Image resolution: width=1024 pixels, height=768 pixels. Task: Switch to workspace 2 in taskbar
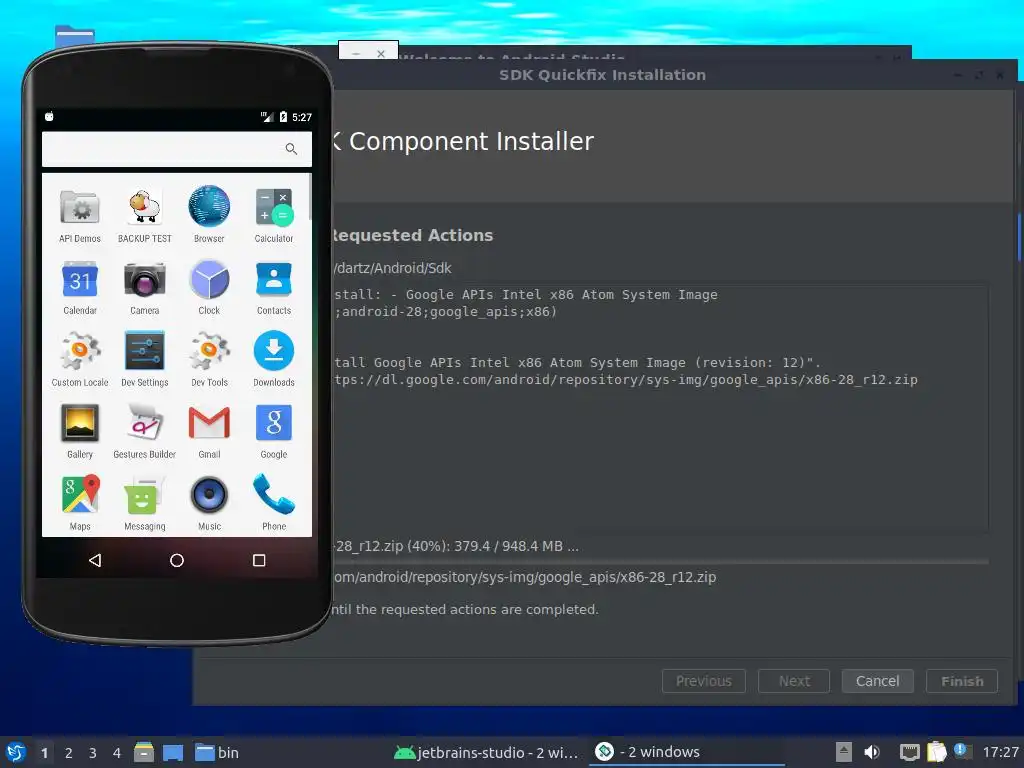click(69, 753)
